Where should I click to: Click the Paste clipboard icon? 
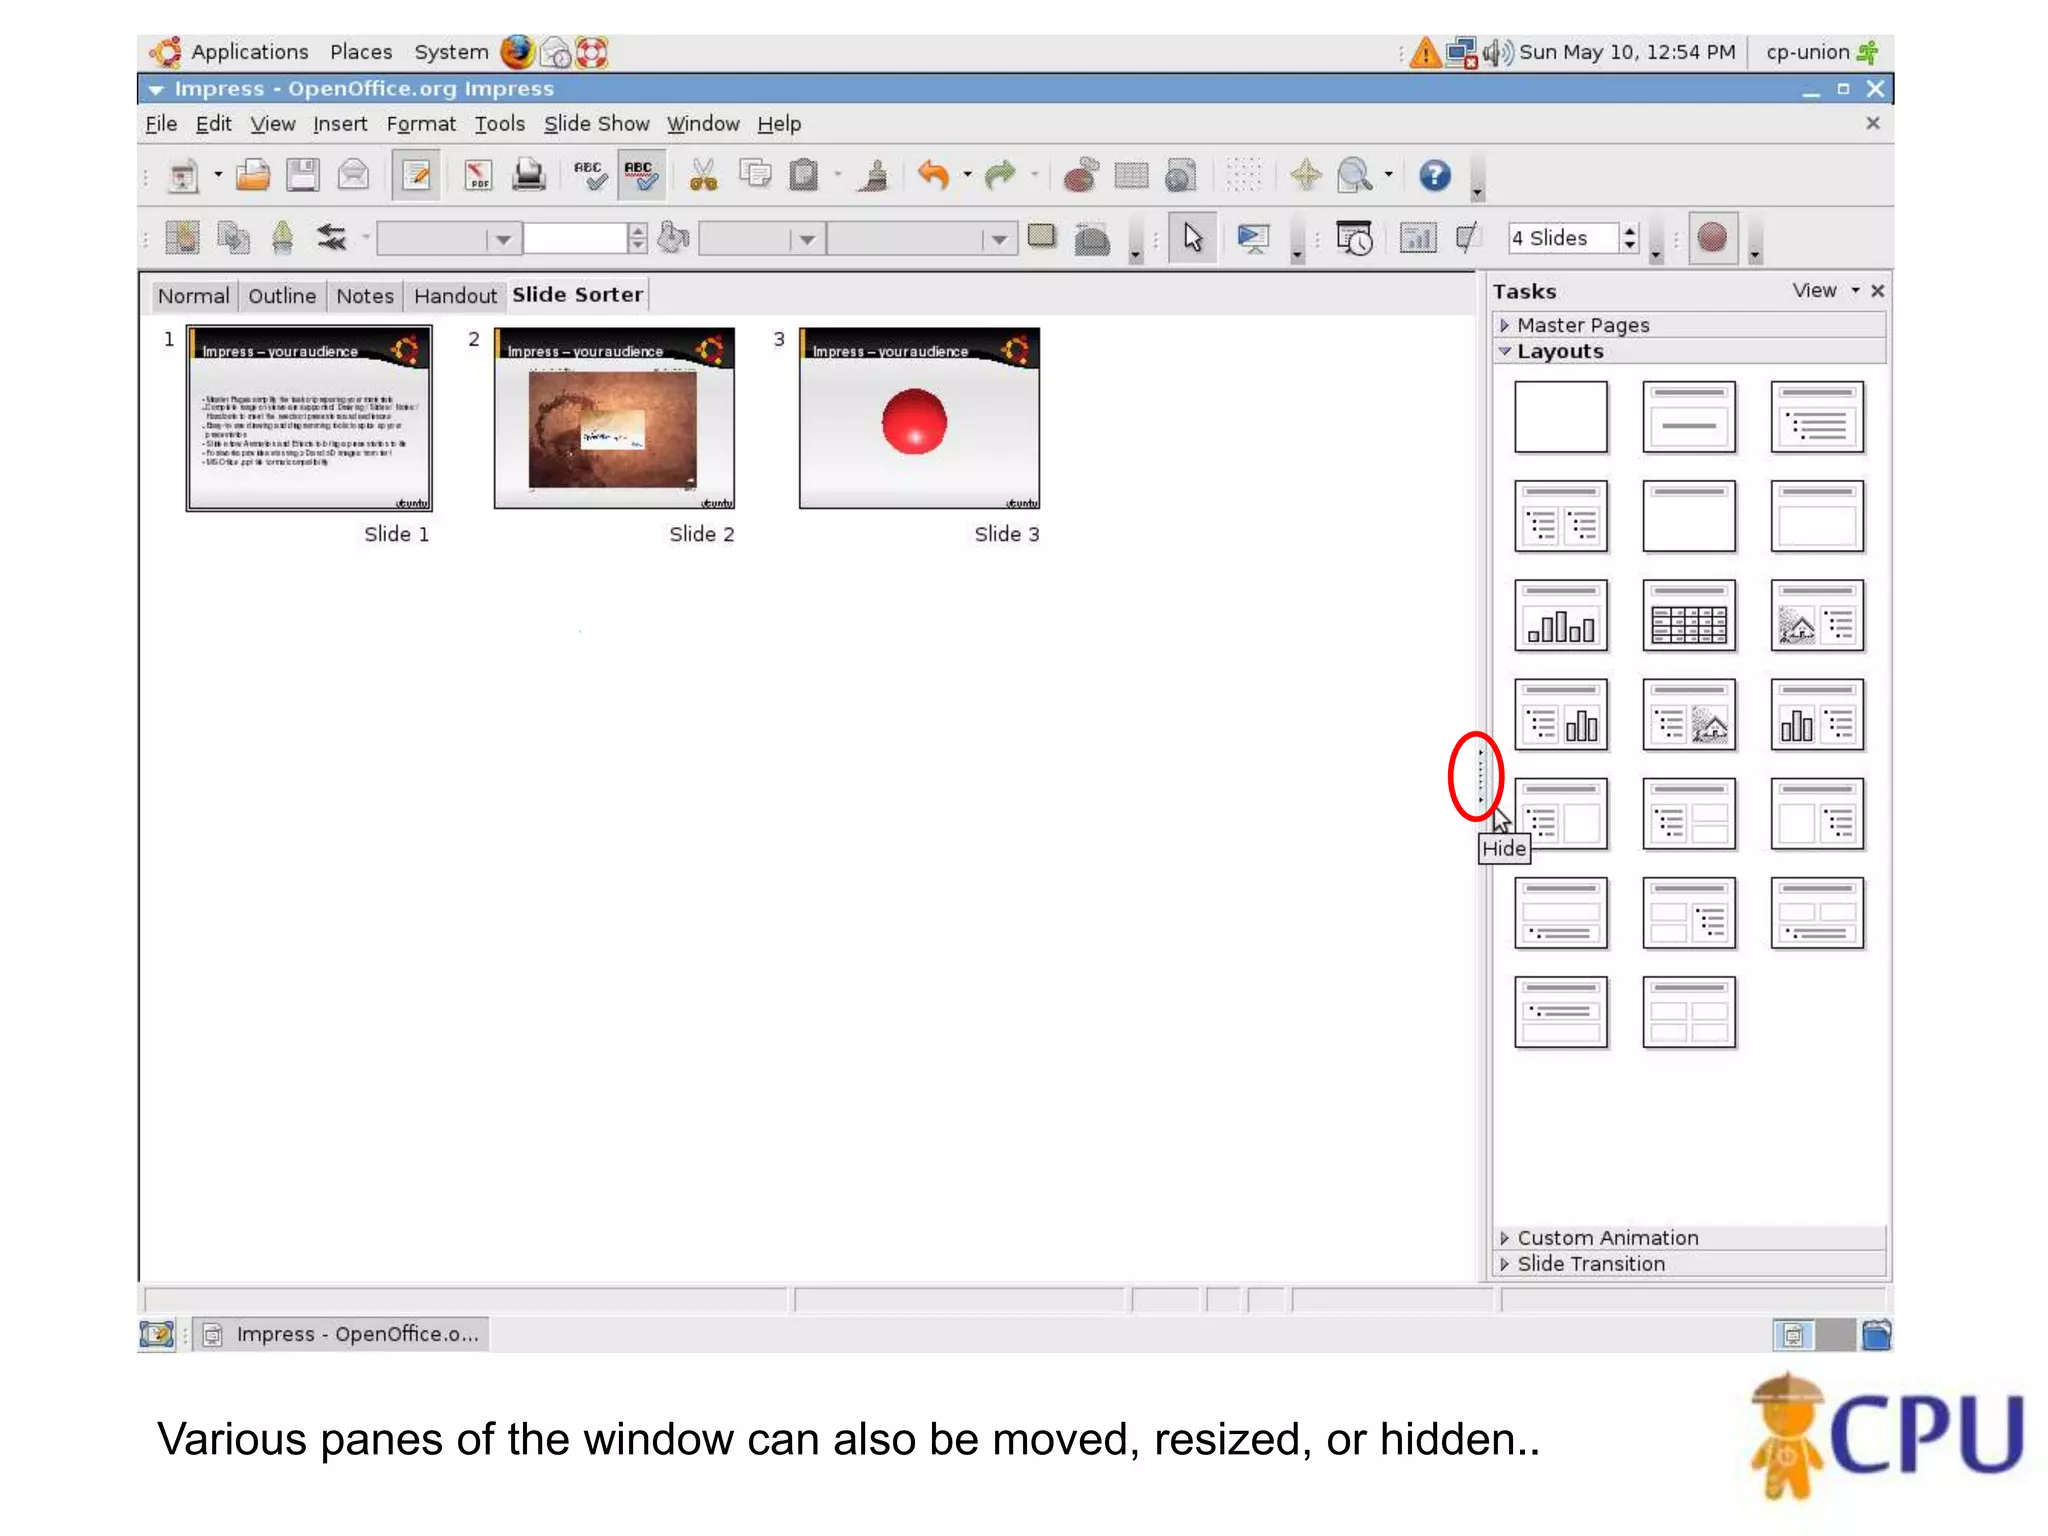click(x=804, y=176)
